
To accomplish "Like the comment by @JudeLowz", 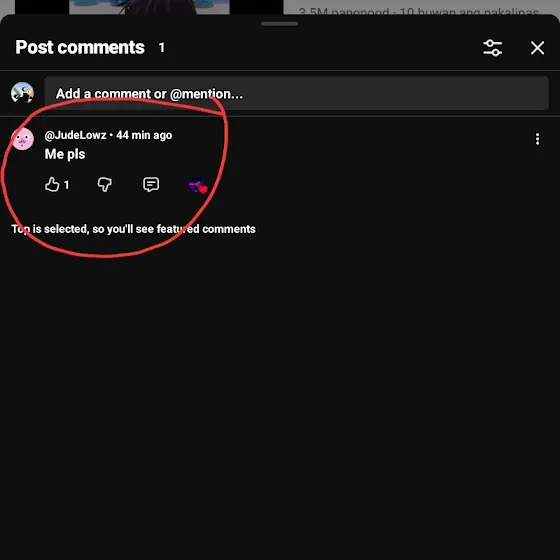I will (52, 185).
